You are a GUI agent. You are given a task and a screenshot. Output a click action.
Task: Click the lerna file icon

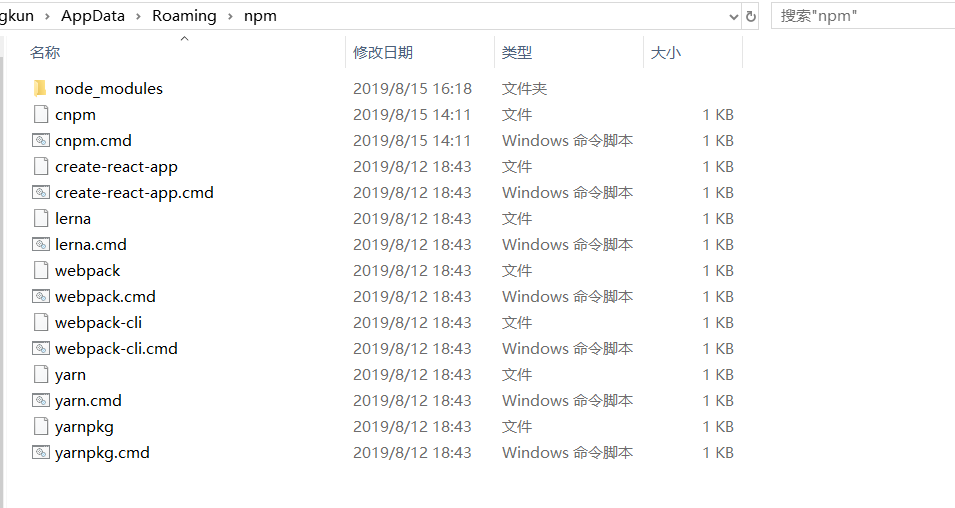41,218
